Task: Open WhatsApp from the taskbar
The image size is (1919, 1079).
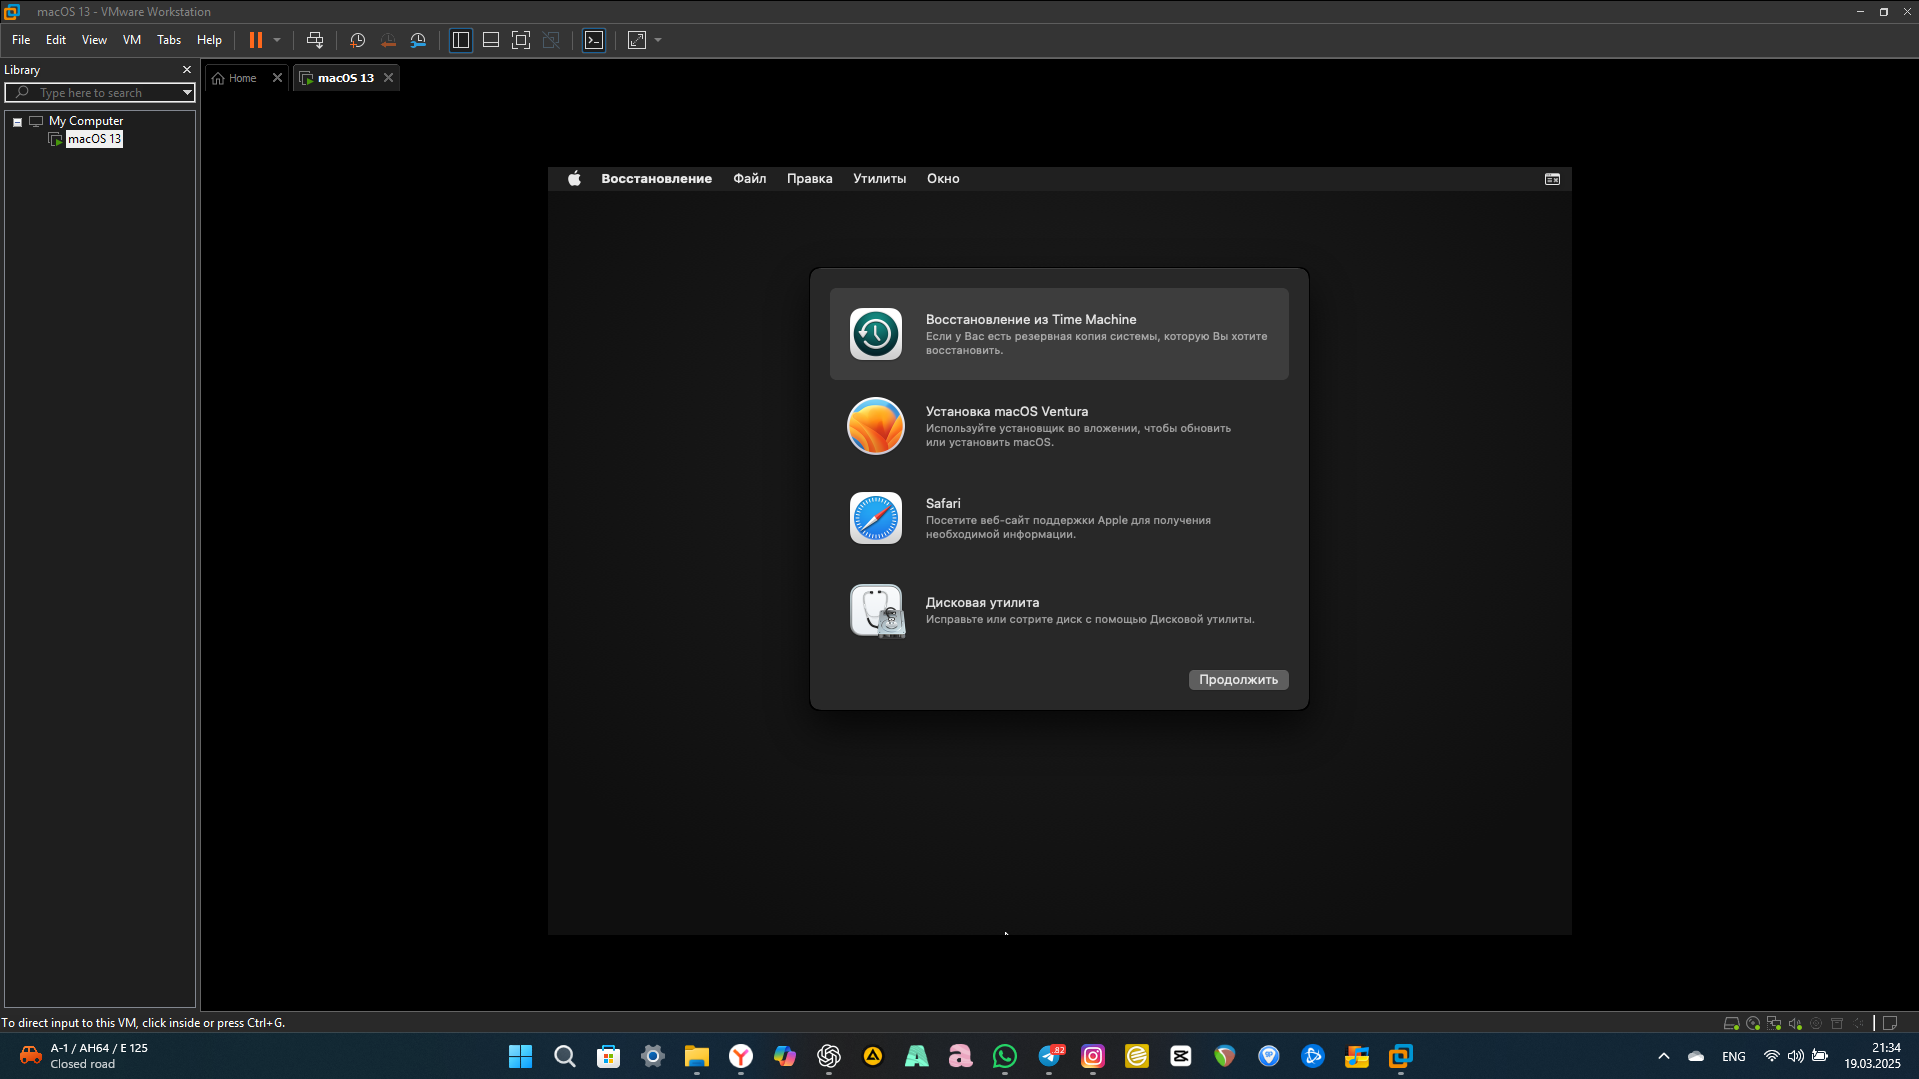Action: tap(1005, 1057)
